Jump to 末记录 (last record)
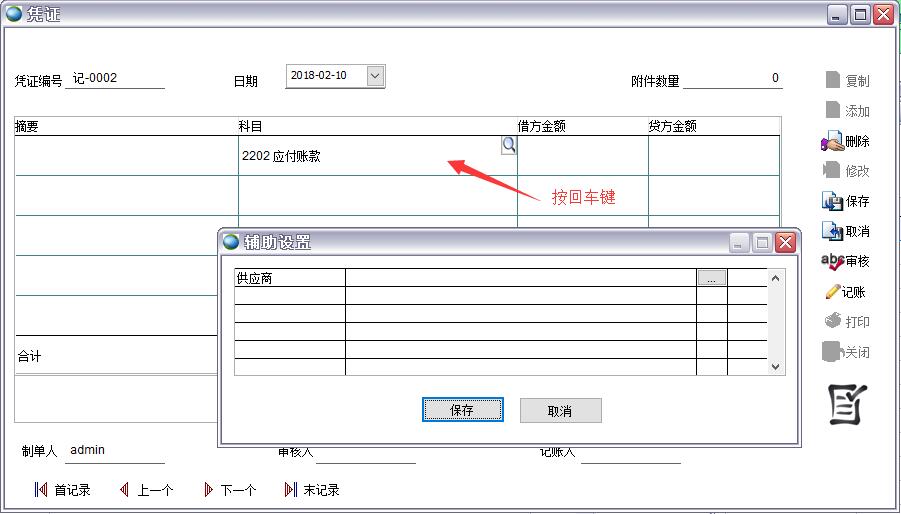Viewport: 901px width, 514px height. click(291, 490)
